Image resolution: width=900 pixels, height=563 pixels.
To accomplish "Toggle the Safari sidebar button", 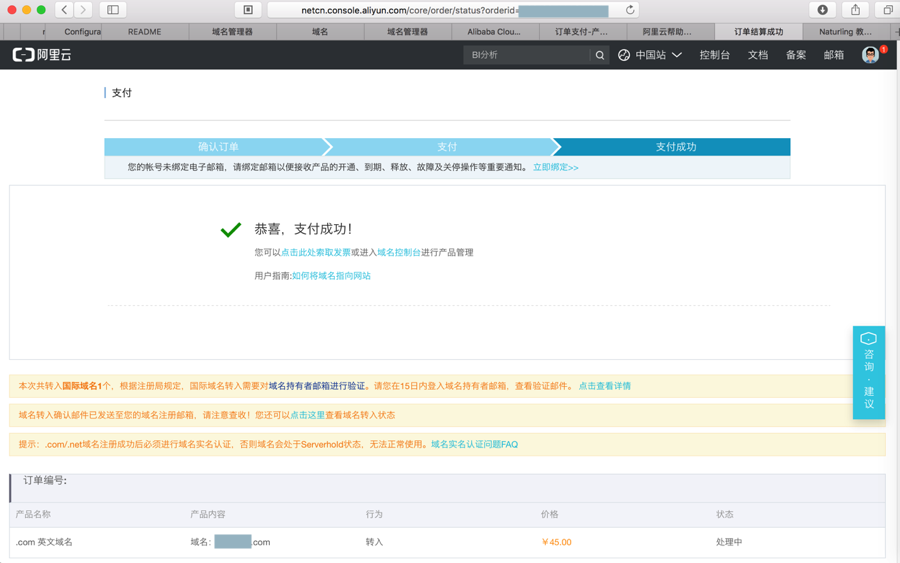I will (113, 10).
